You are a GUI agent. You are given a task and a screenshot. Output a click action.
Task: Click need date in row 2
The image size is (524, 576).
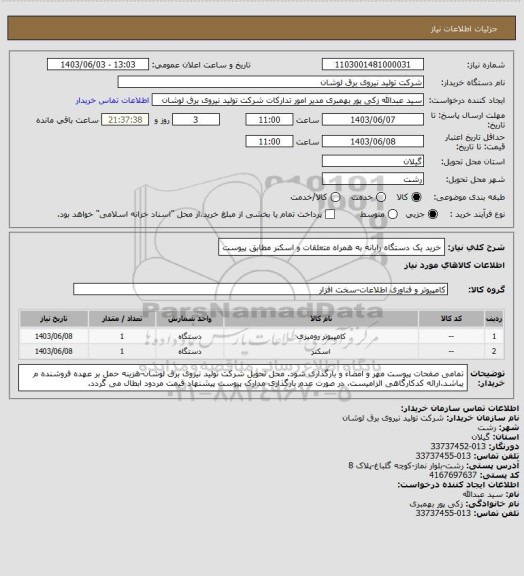pos(54,351)
